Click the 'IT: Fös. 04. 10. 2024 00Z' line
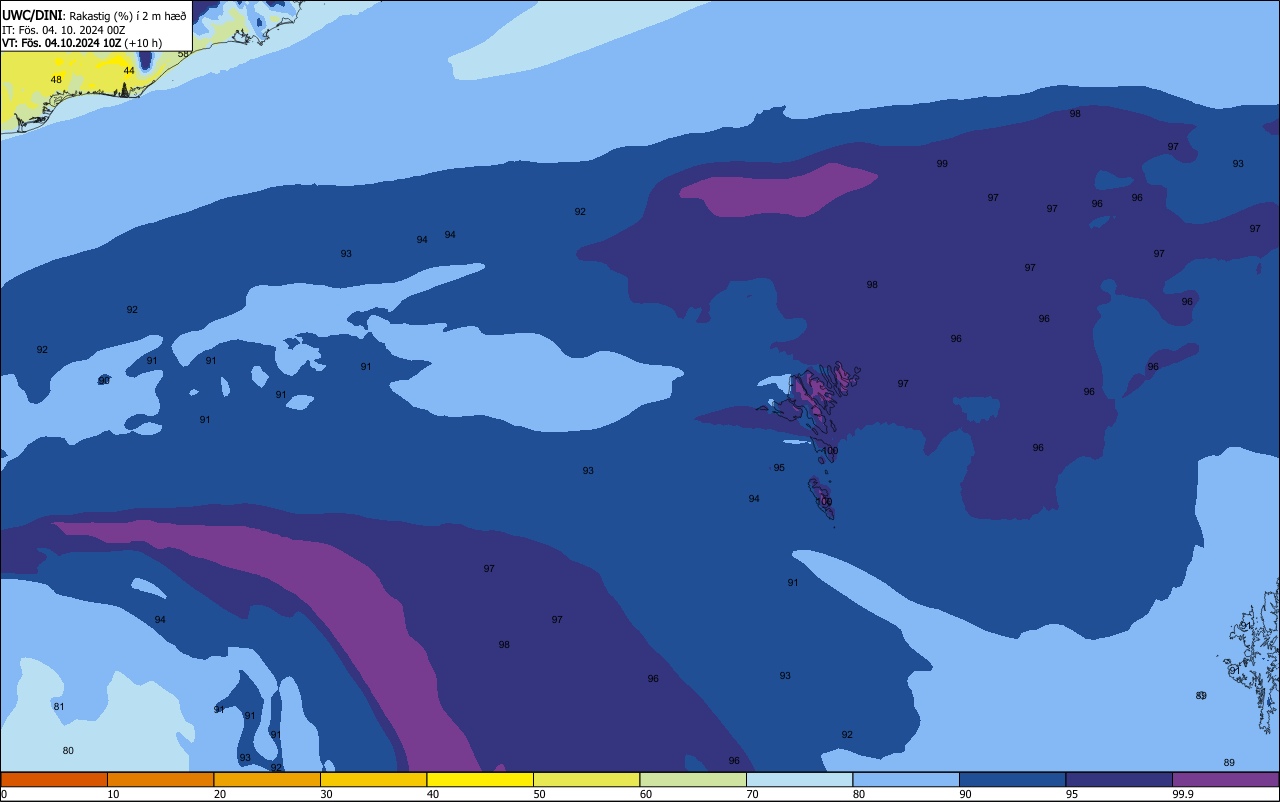 (x=63, y=30)
